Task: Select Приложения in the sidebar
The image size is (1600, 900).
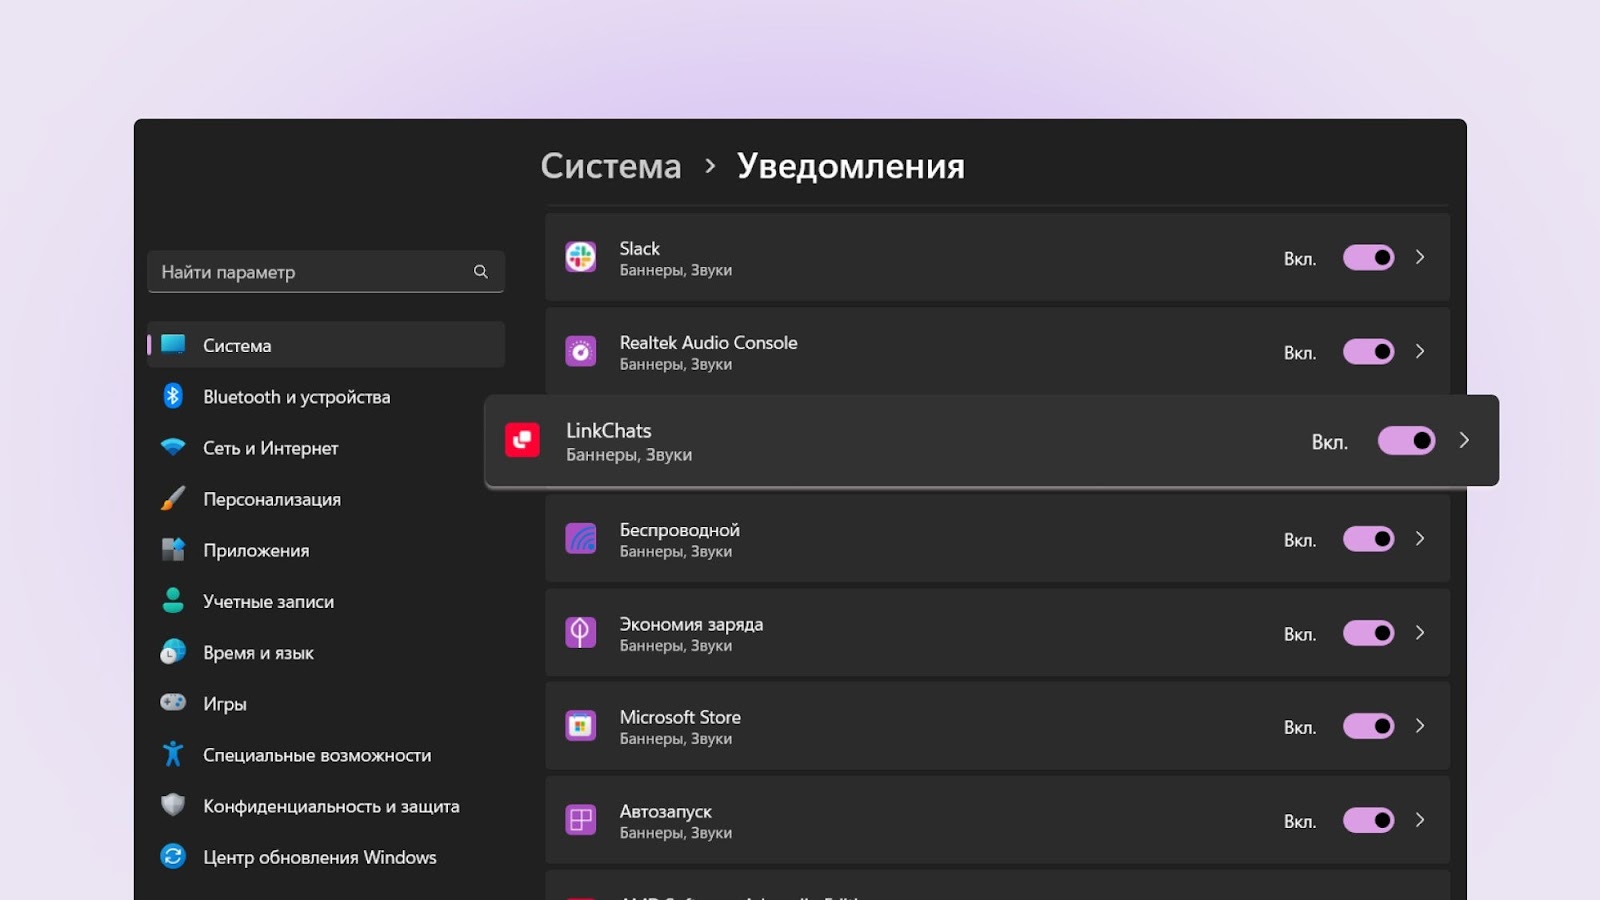Action: 326,549
